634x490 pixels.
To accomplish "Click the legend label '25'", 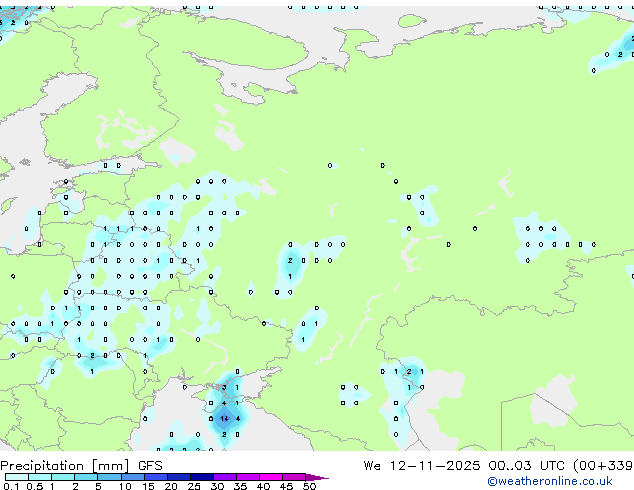I will [x=194, y=486].
